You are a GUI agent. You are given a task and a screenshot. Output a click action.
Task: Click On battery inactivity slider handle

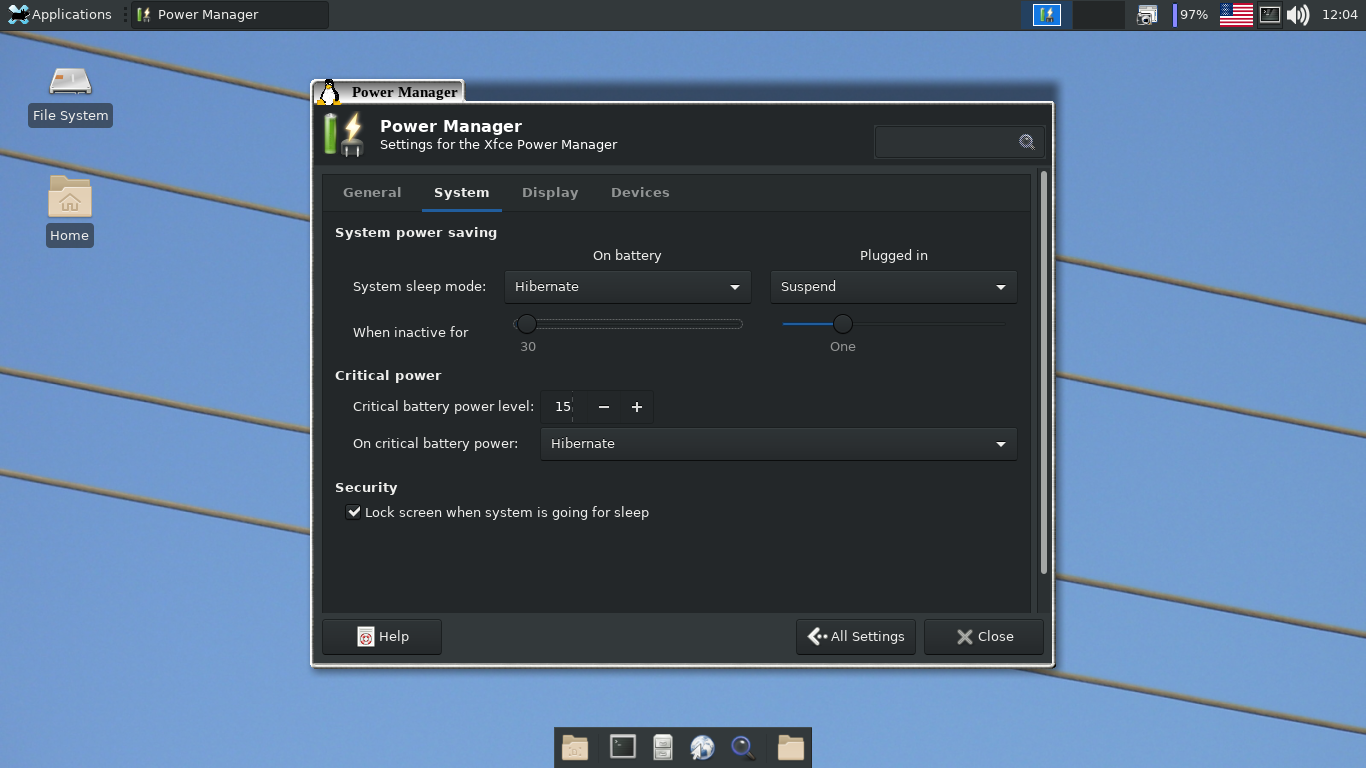tap(526, 324)
